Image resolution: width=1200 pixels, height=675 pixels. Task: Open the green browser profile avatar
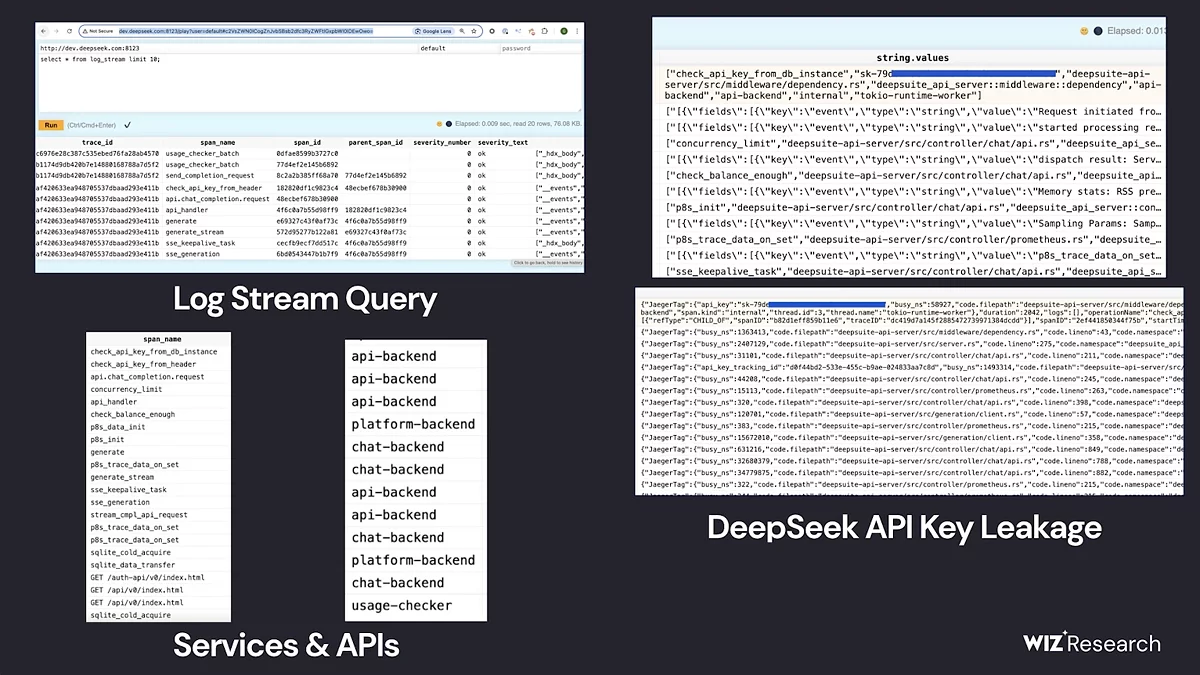tap(563, 32)
